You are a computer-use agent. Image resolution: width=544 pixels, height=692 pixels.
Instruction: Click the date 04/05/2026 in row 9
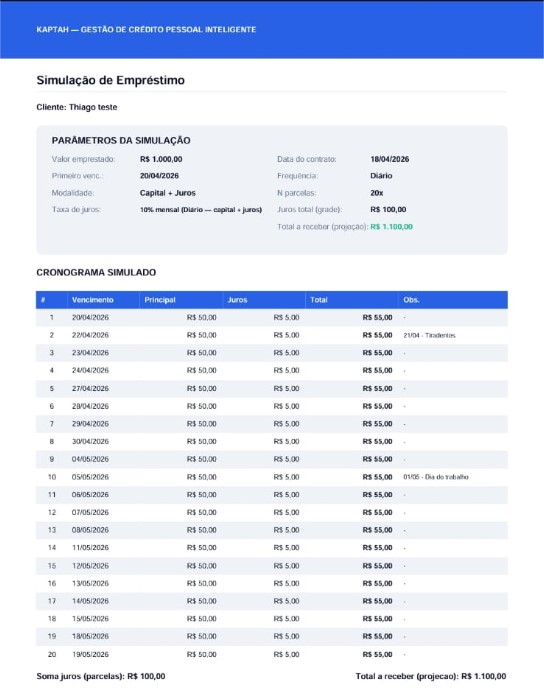(x=90, y=459)
